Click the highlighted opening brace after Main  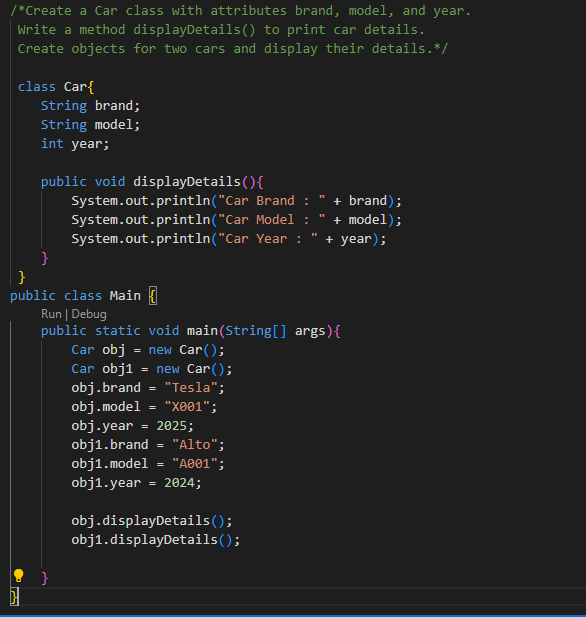(153, 296)
